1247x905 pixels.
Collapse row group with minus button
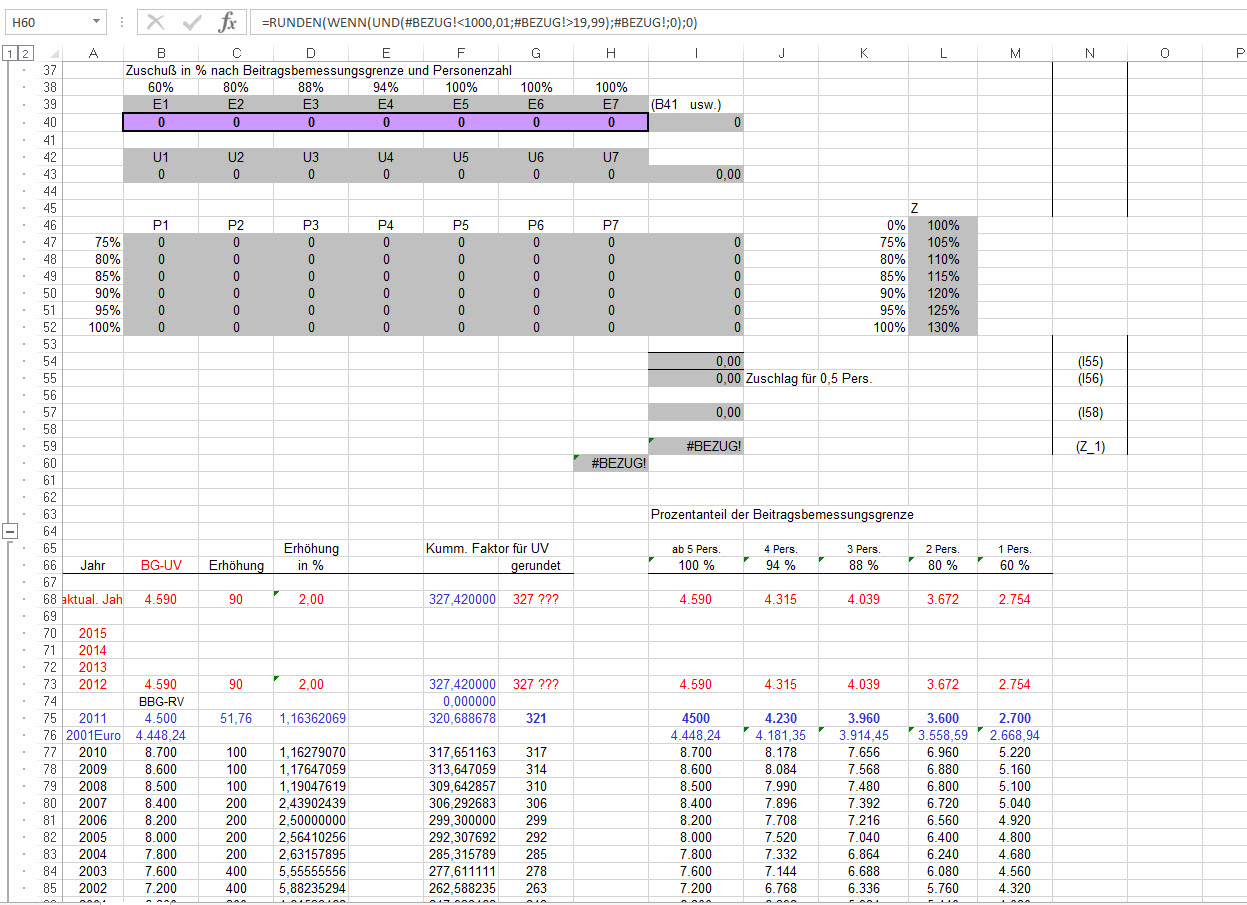pos(10,531)
